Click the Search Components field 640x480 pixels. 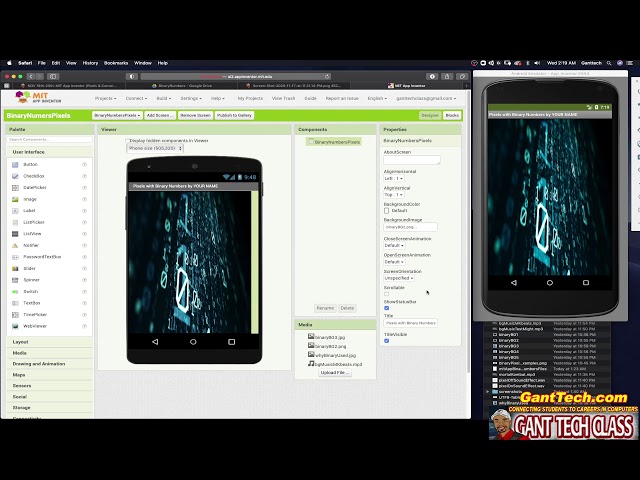tap(49, 140)
